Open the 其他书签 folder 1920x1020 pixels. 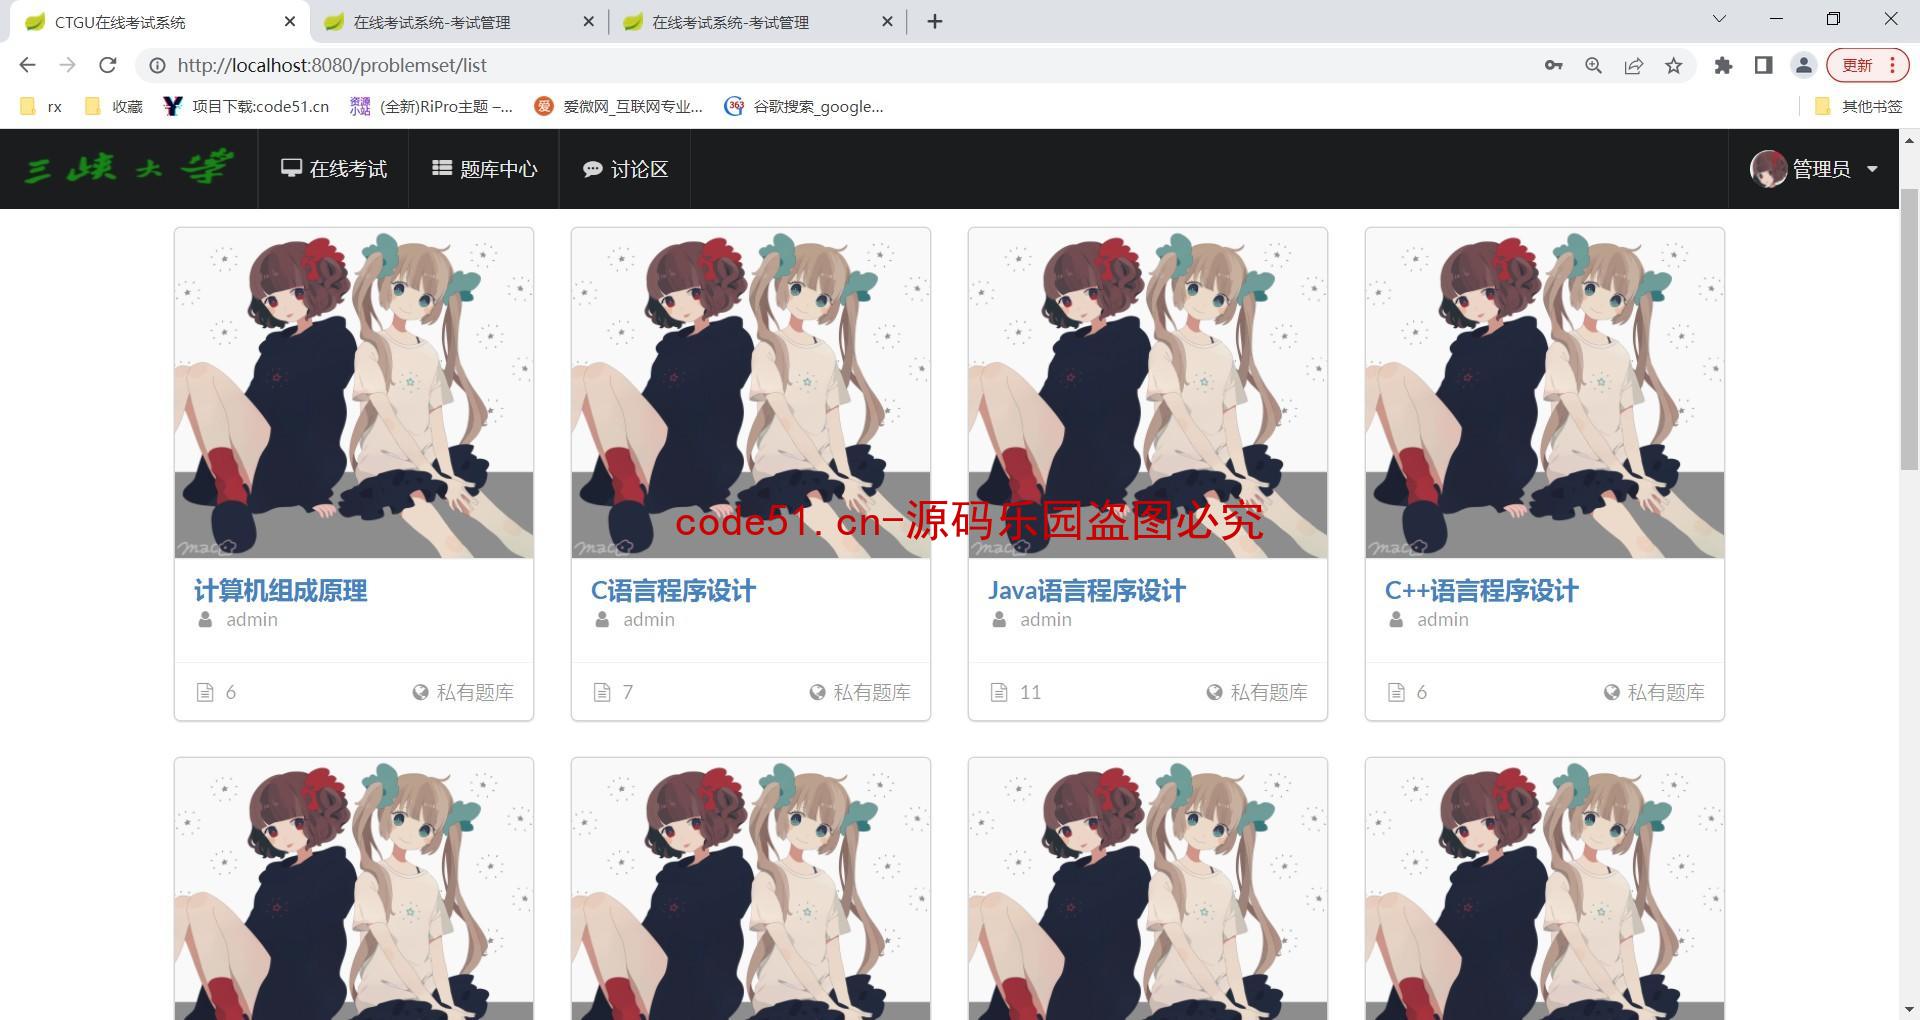click(x=1858, y=106)
